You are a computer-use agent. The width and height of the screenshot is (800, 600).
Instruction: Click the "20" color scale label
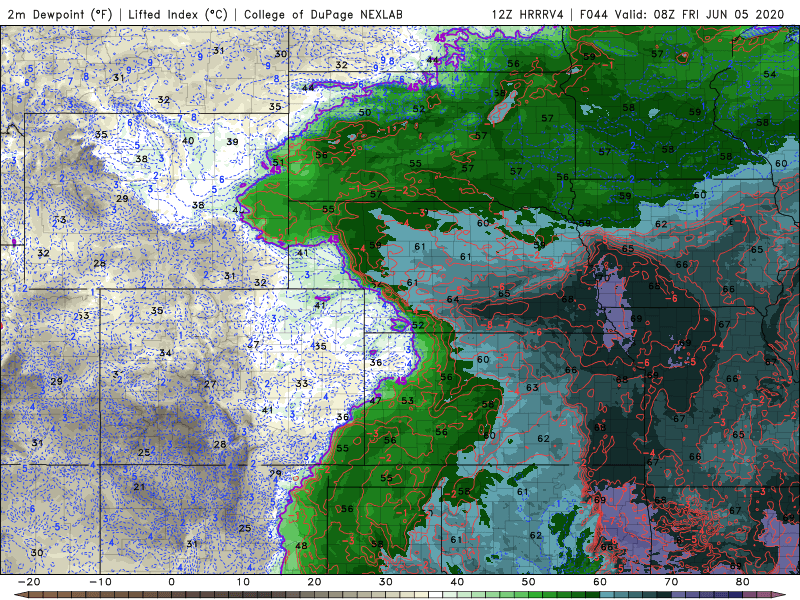click(314, 582)
